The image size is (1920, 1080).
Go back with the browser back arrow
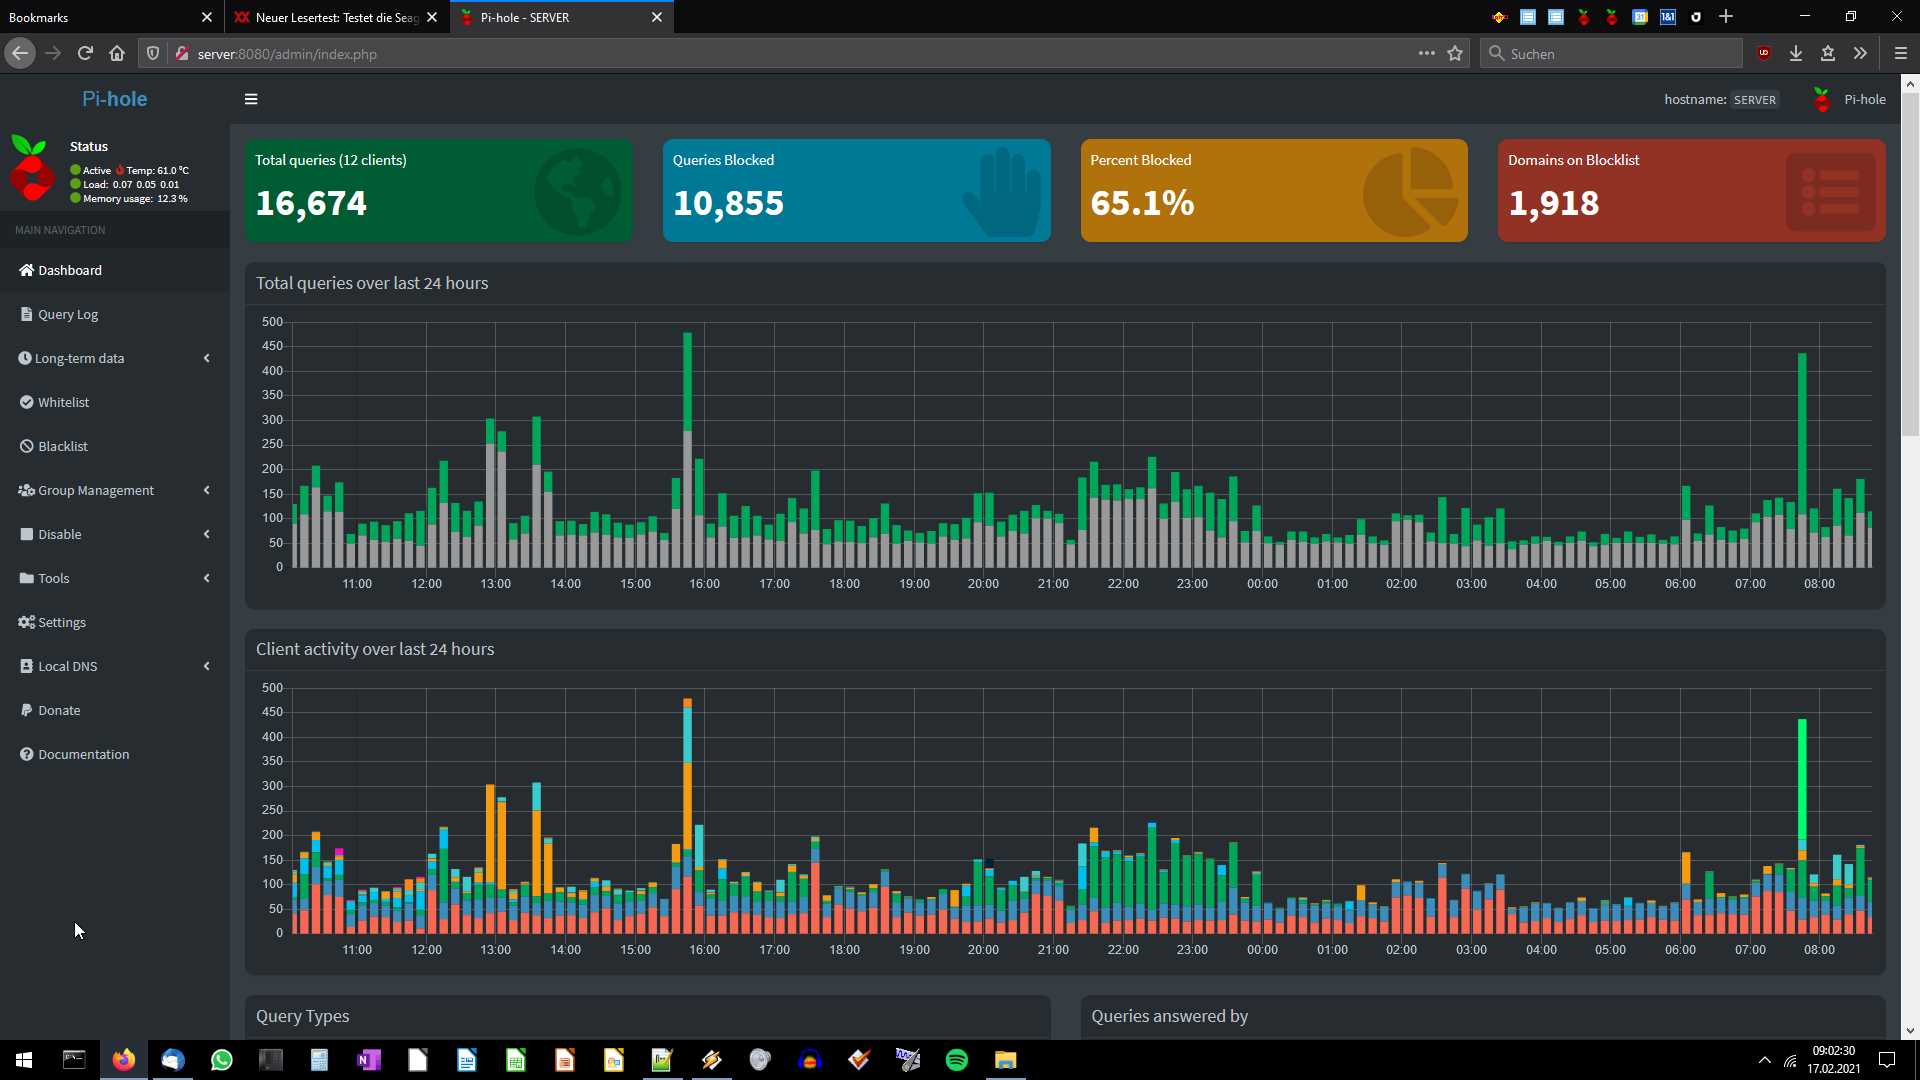tap(20, 53)
